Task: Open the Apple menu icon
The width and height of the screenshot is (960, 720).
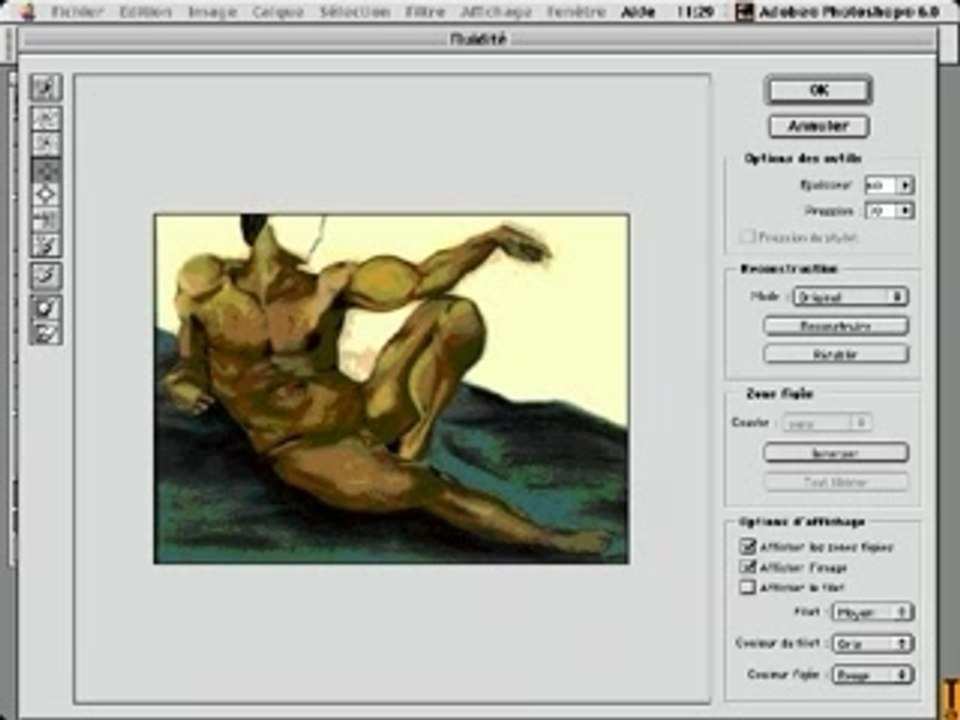Action: (26, 11)
